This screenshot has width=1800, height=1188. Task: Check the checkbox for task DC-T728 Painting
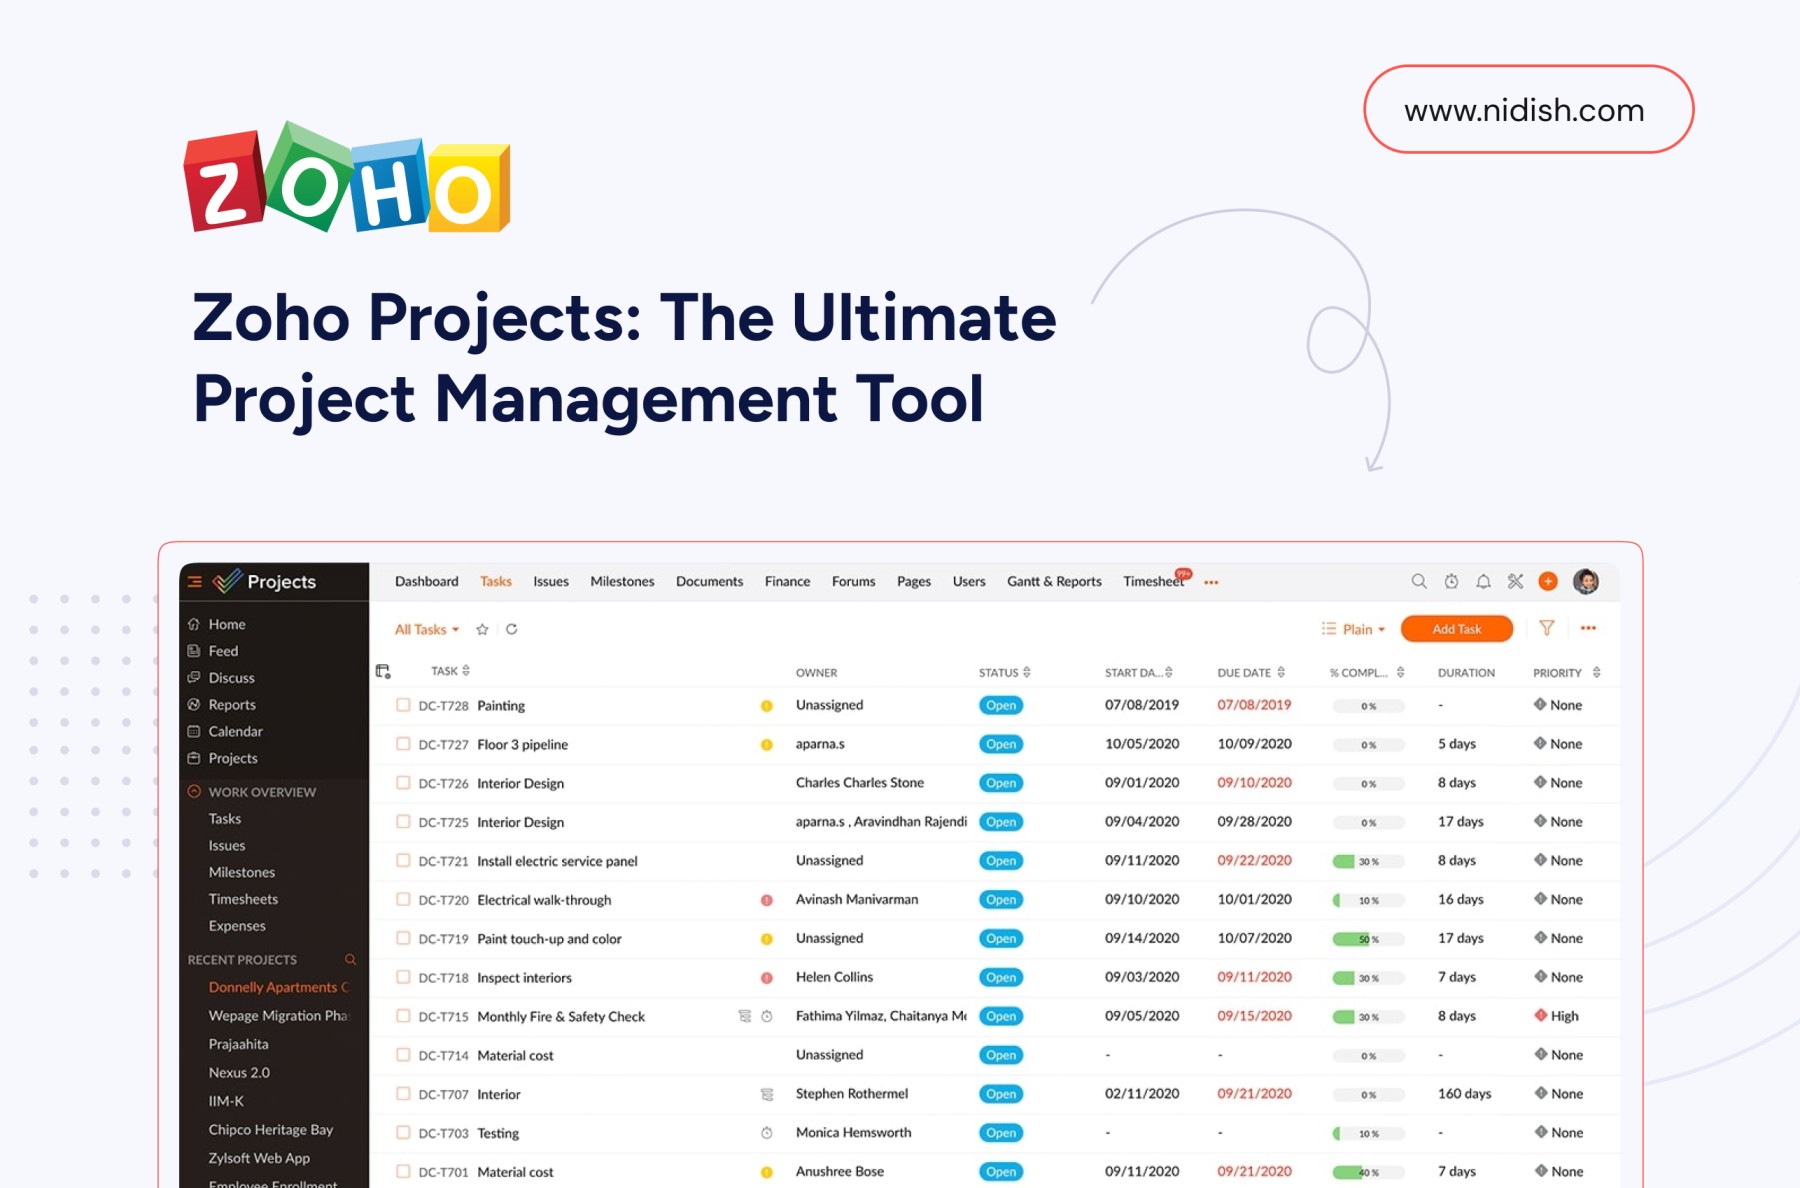coord(403,705)
